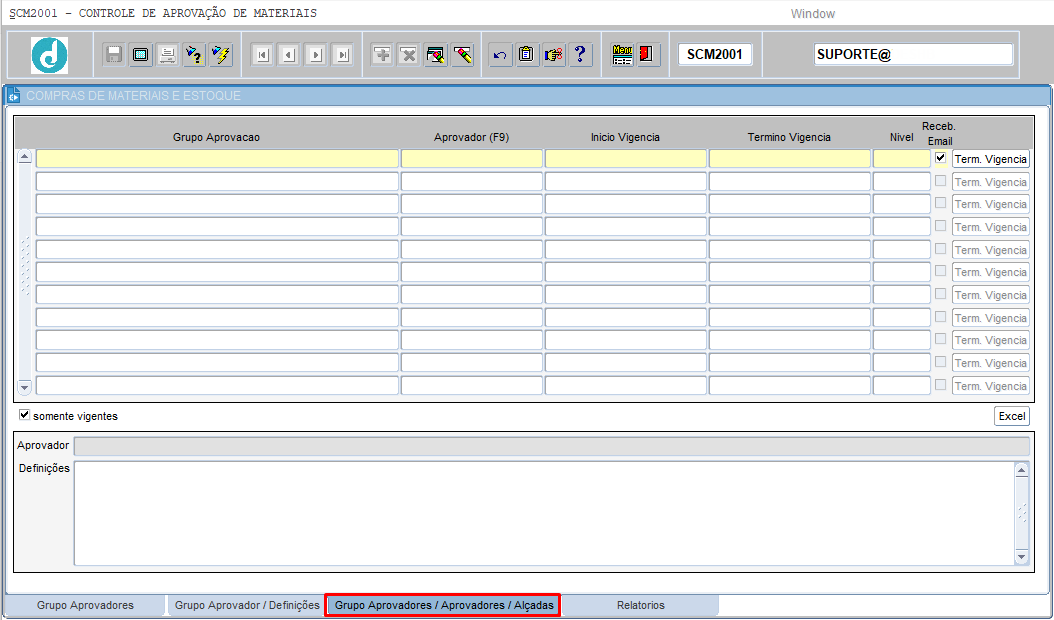1054x620 pixels.
Task: Switch to the Grupo Aprovadores tab
Action: point(85,605)
